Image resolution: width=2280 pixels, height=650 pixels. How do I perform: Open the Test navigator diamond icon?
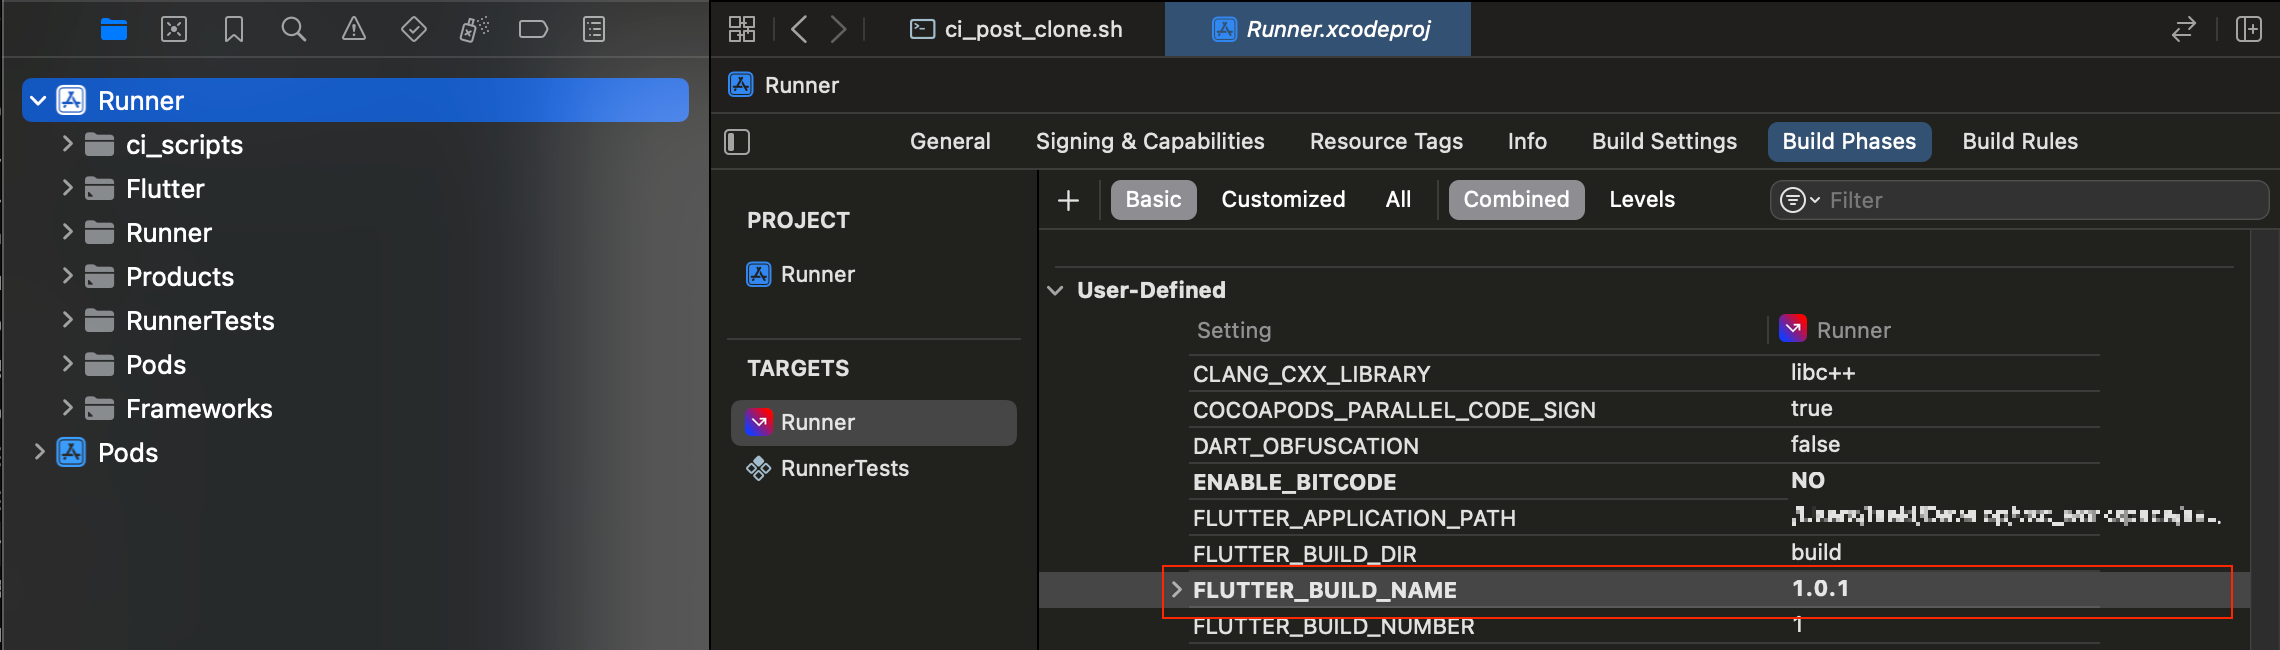click(414, 30)
